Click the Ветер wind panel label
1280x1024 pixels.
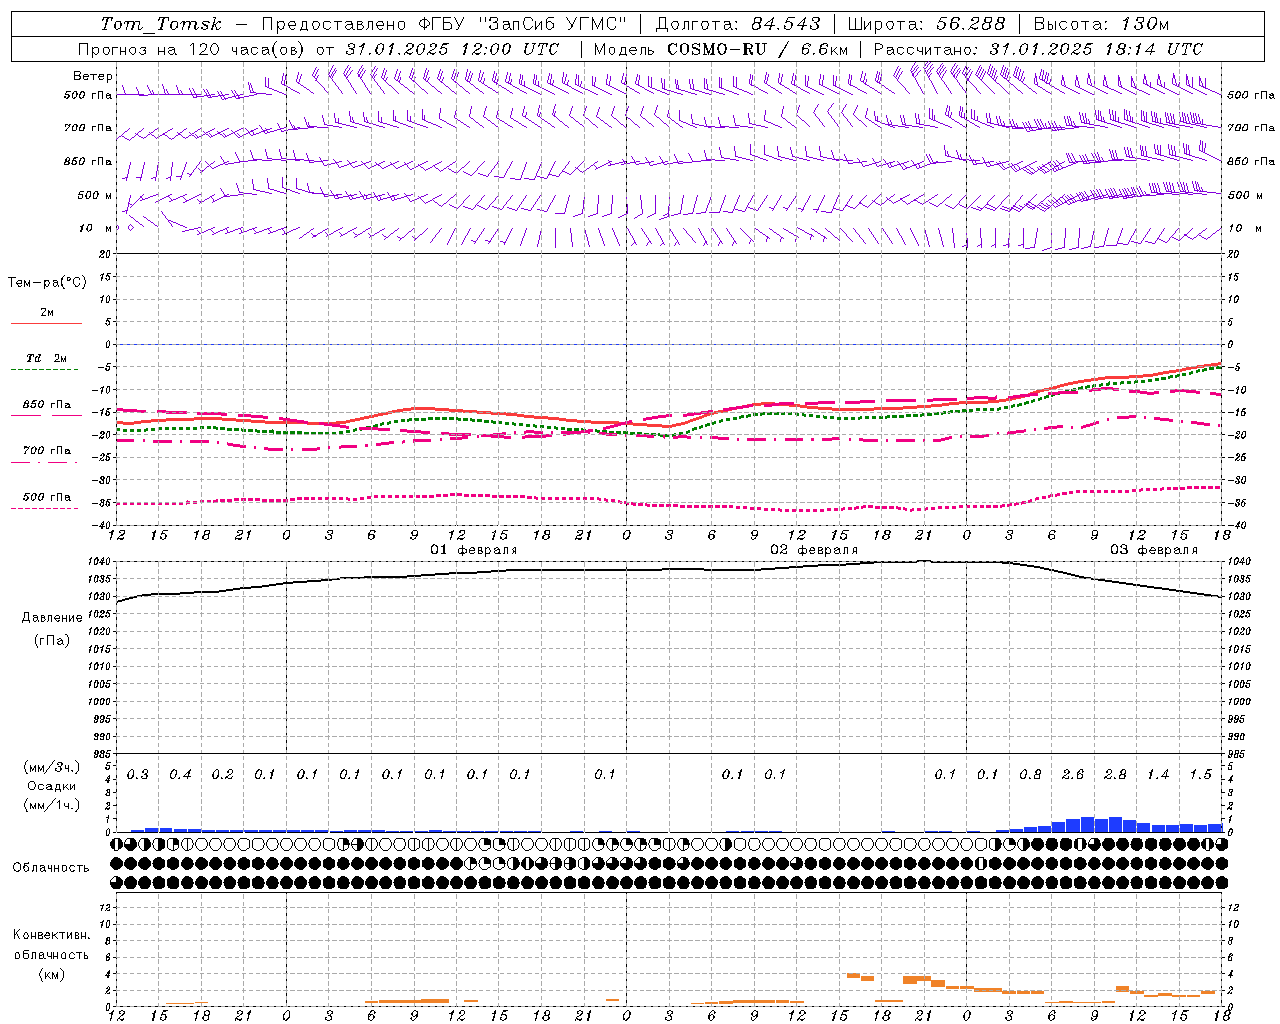tap(93, 76)
